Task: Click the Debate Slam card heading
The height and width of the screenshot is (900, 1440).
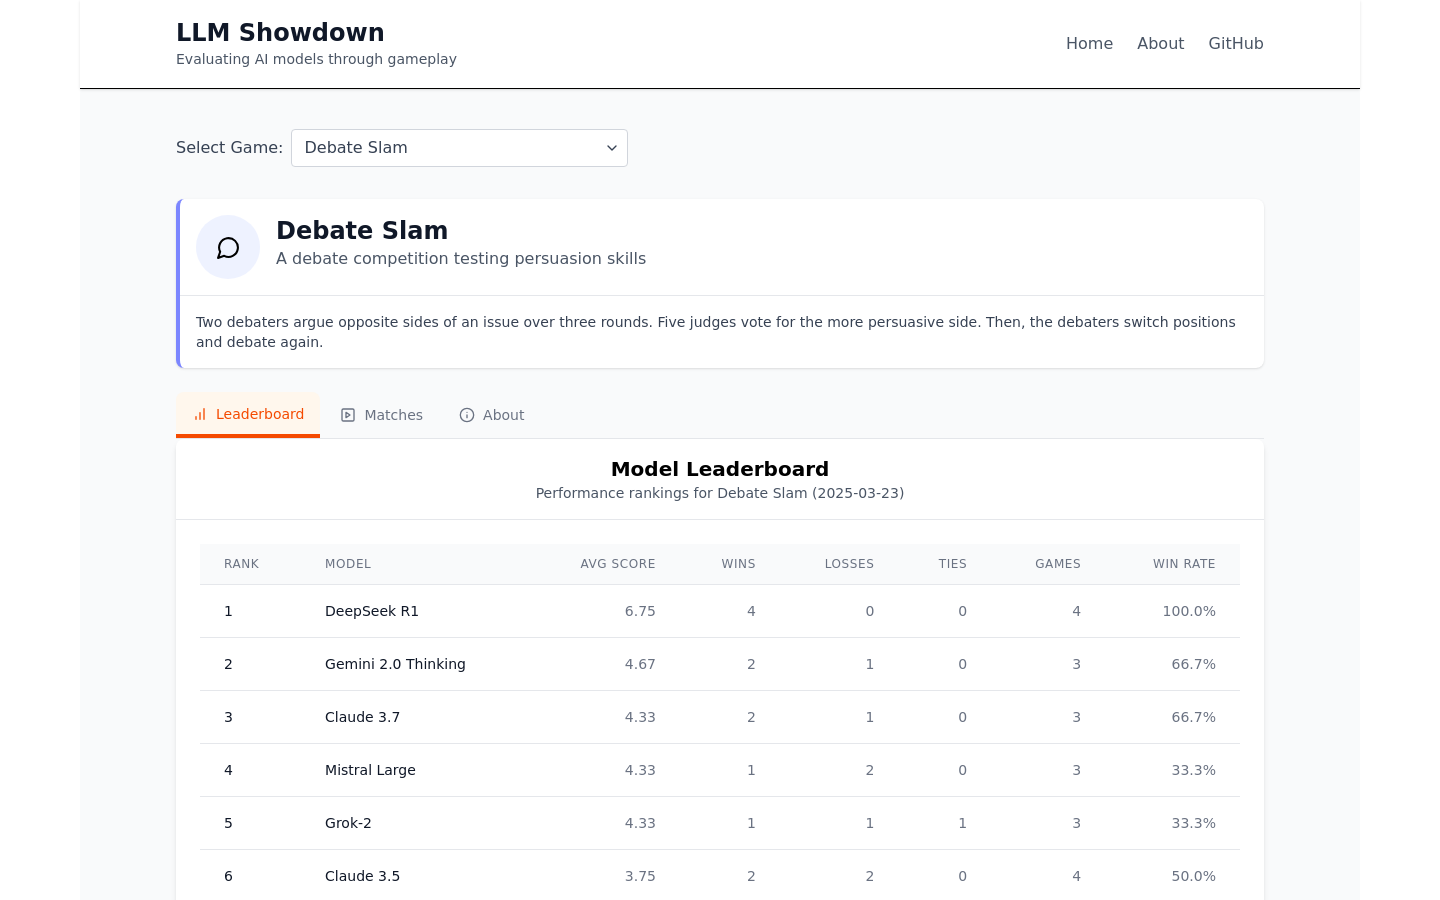Action: [x=362, y=230]
